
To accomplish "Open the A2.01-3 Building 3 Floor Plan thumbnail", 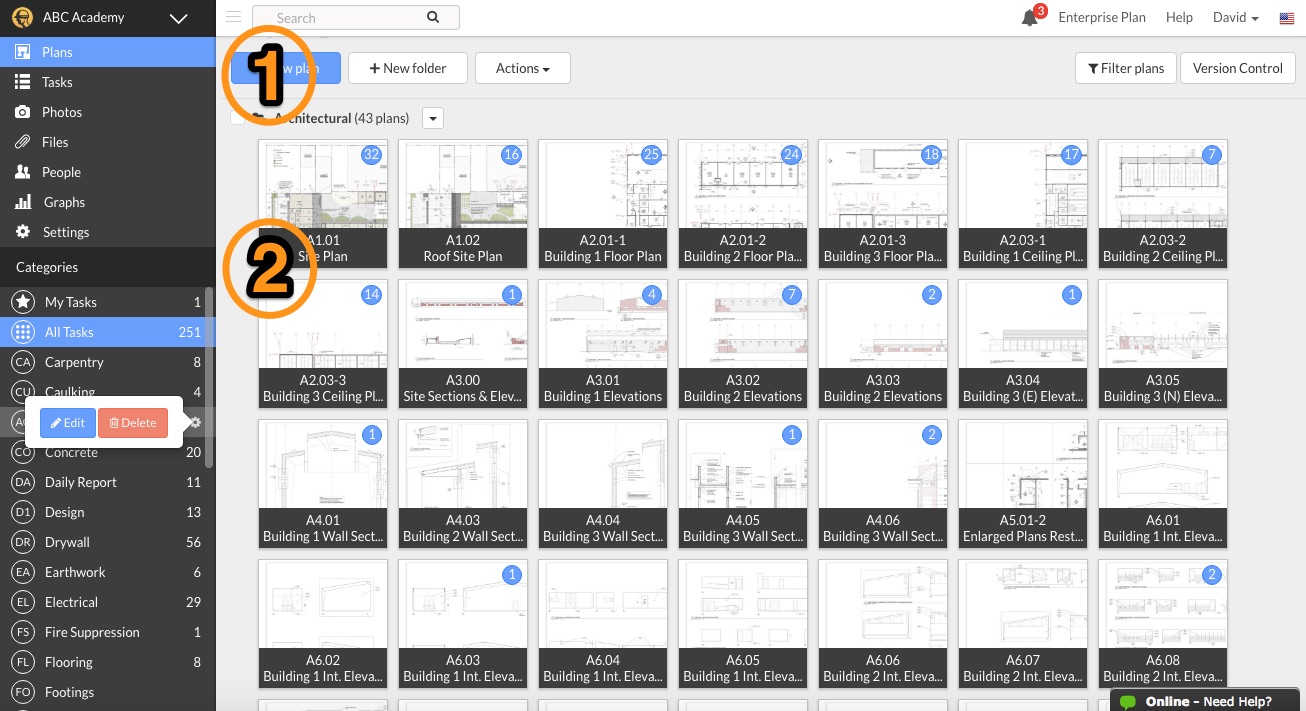I will tap(883, 204).
